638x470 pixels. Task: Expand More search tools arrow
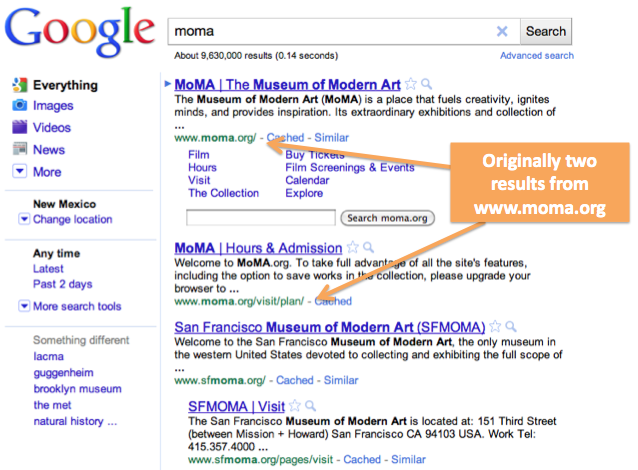(x=24, y=306)
